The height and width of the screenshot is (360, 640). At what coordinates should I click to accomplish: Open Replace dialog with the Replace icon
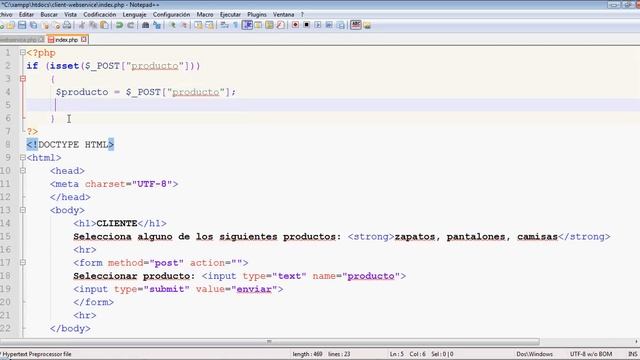point(157,25)
